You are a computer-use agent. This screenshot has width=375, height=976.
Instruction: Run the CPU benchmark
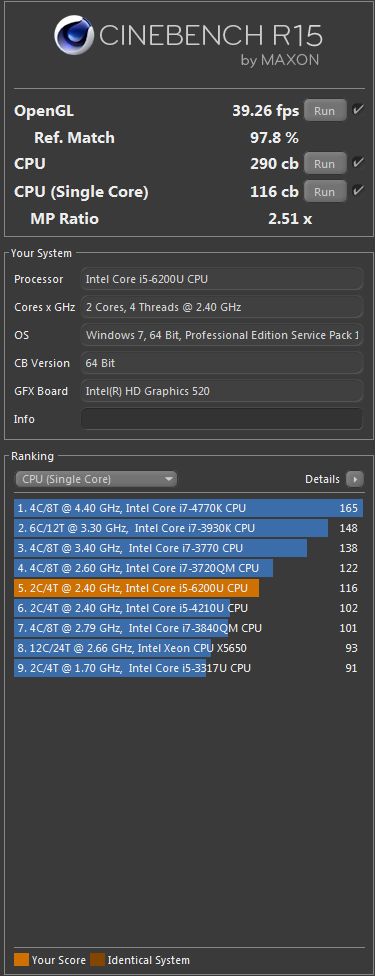pos(325,164)
